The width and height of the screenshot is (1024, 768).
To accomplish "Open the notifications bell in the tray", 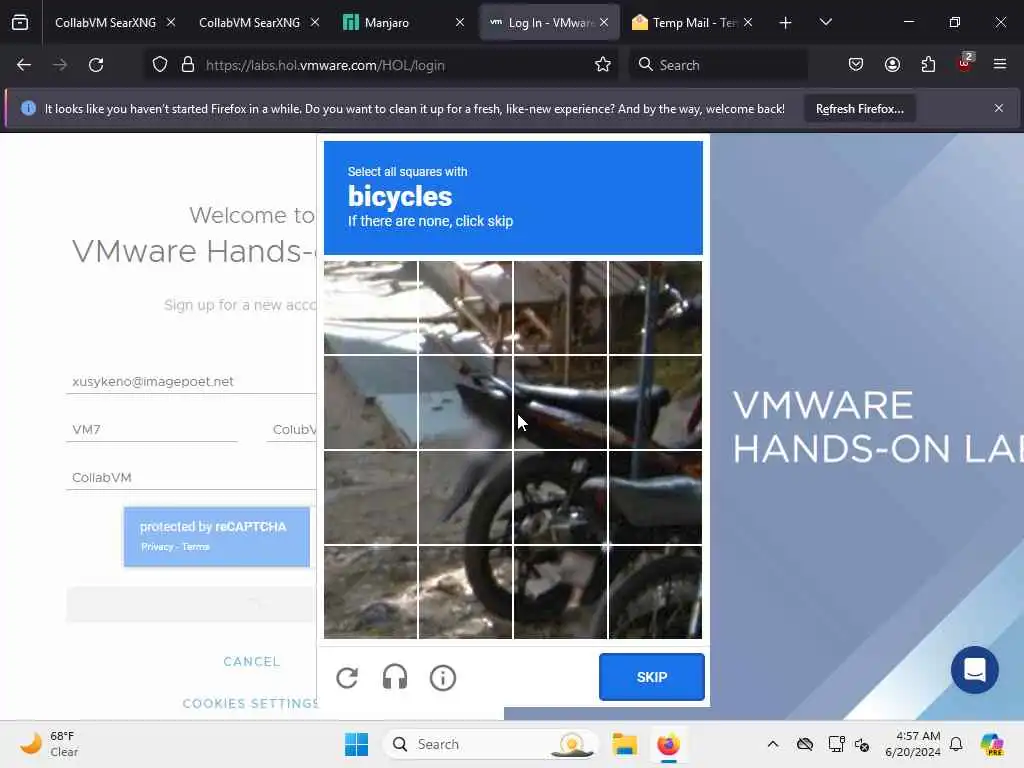I will tap(956, 744).
